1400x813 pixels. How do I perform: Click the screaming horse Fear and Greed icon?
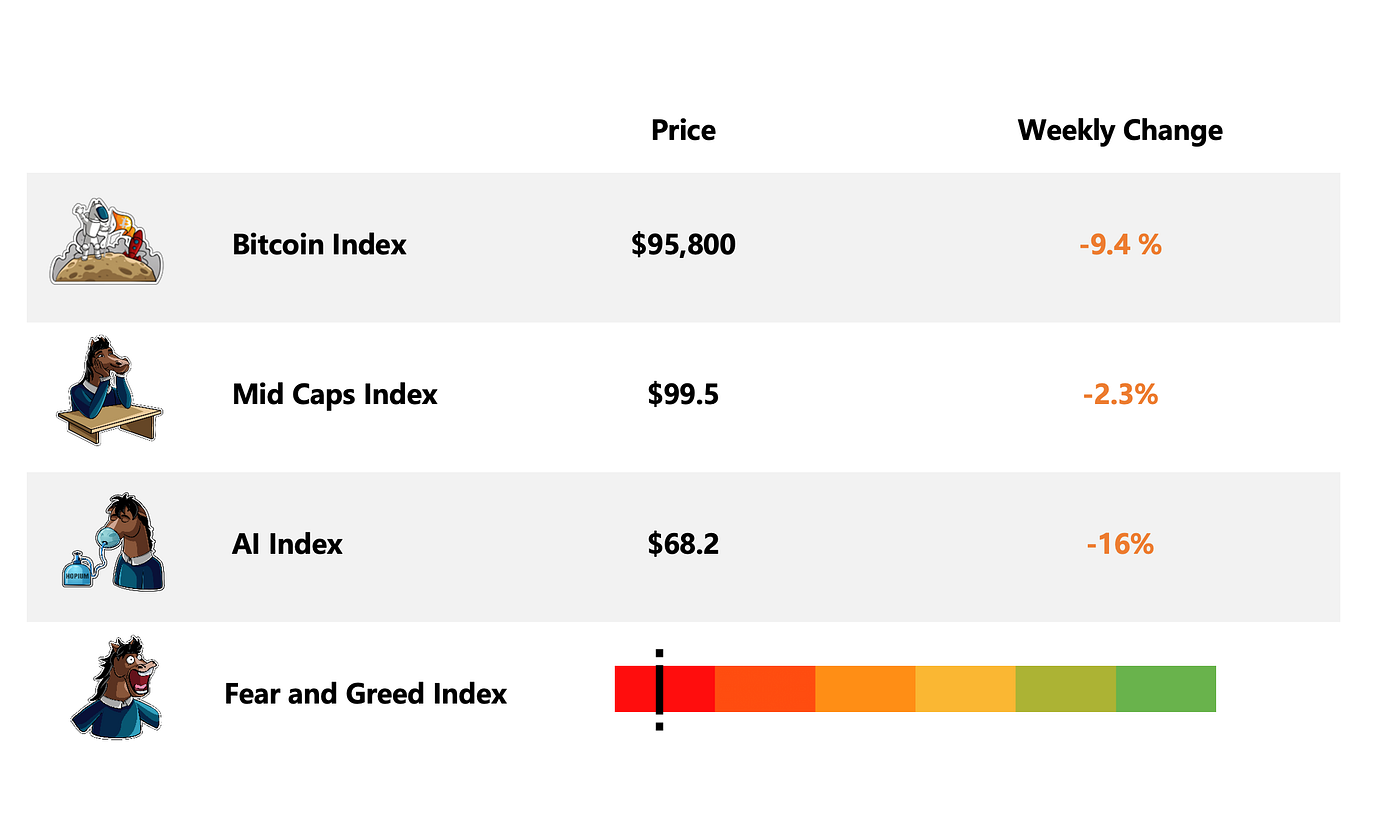point(116,687)
